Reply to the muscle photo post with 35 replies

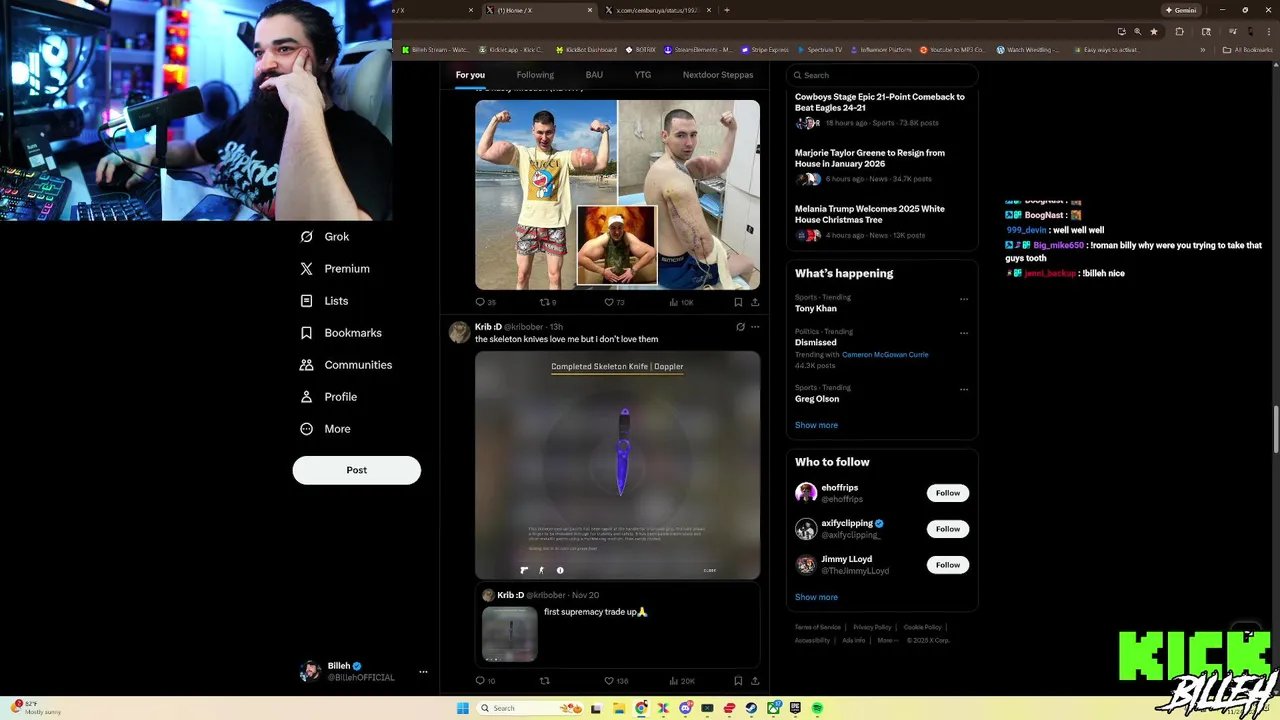(485, 302)
